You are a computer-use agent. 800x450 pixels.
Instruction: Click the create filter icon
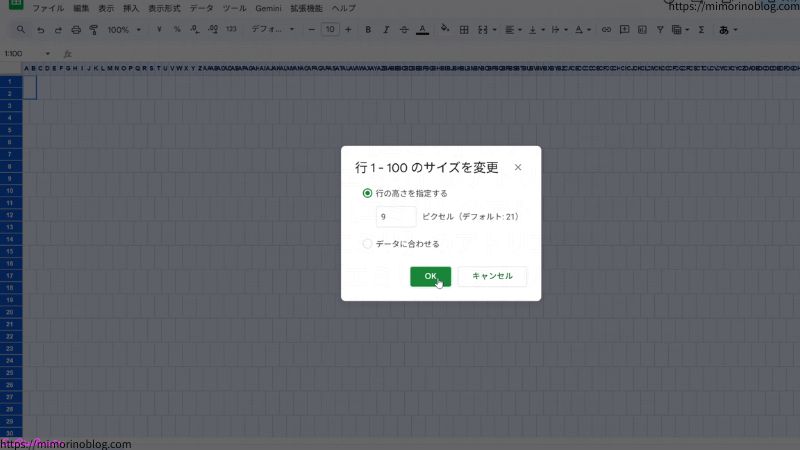660,30
